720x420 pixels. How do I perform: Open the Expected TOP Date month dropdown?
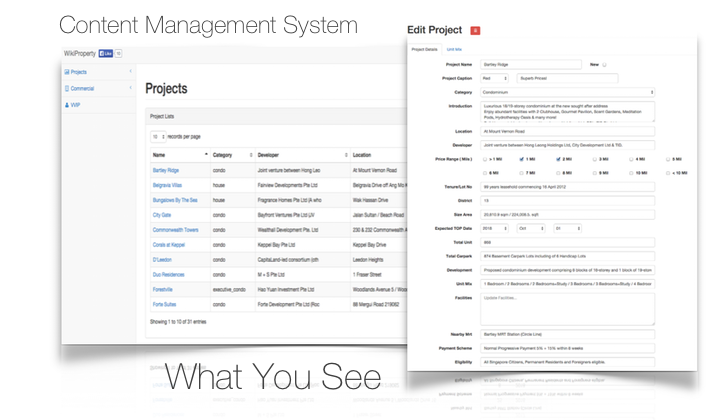point(529,228)
